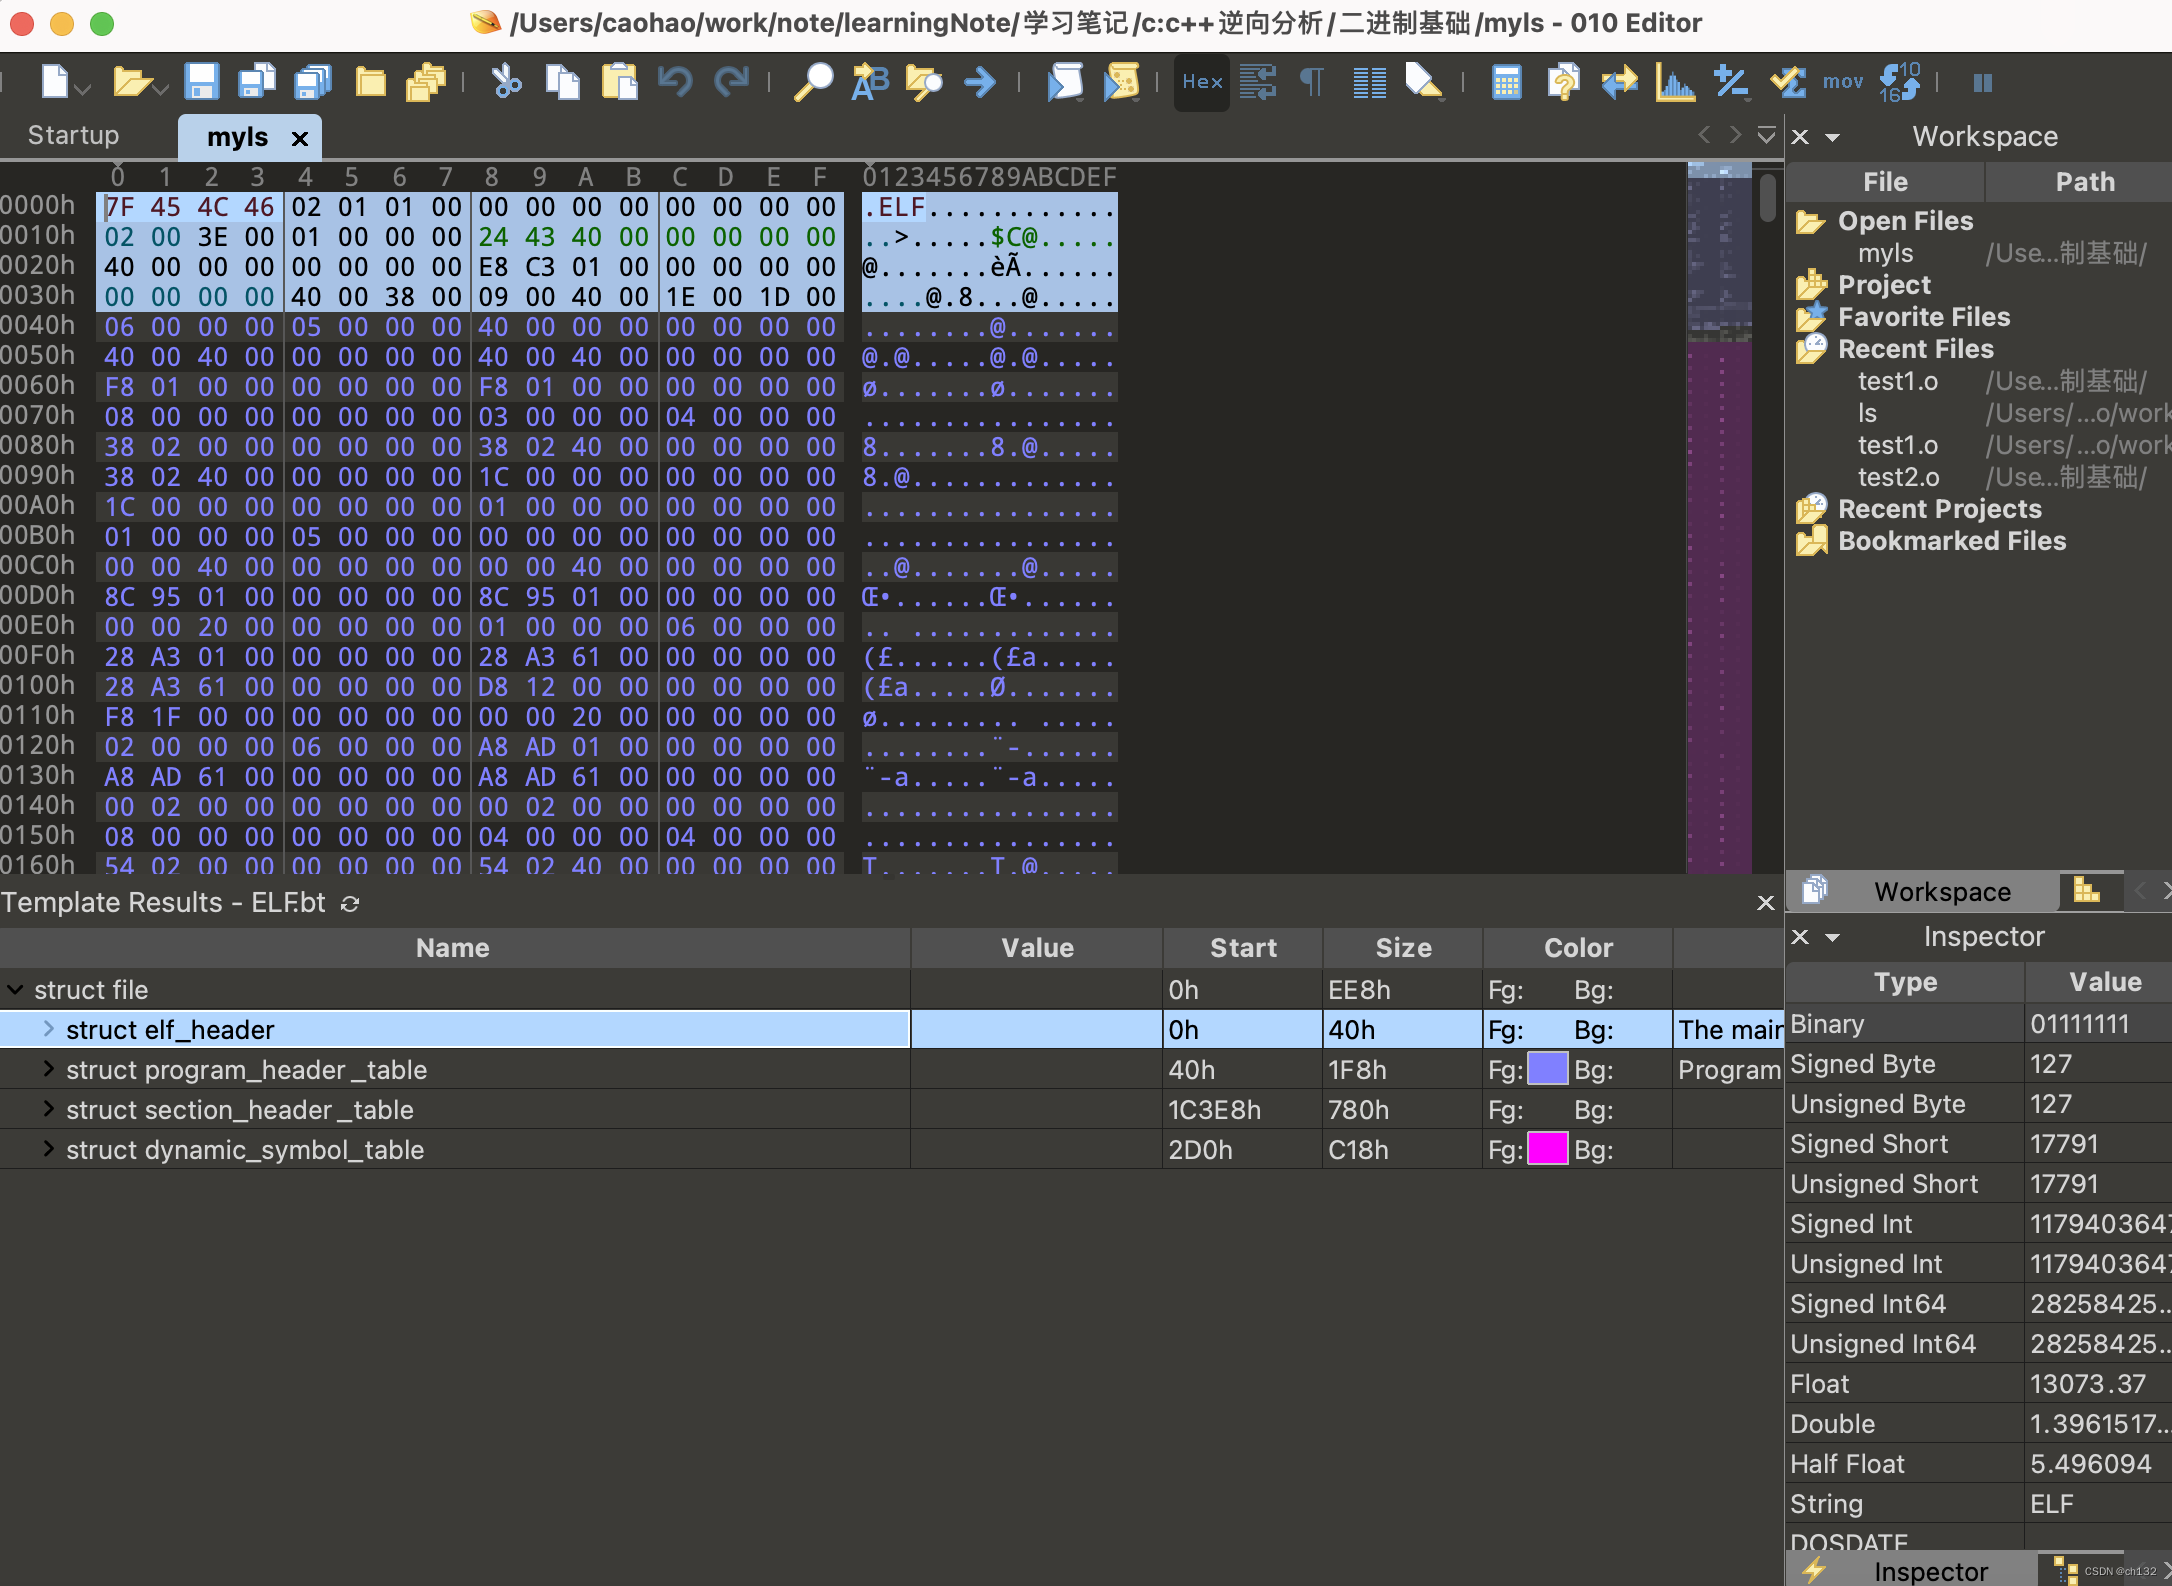Image resolution: width=2172 pixels, height=1586 pixels.
Task: Click the Open File folder icon
Action: point(131,82)
